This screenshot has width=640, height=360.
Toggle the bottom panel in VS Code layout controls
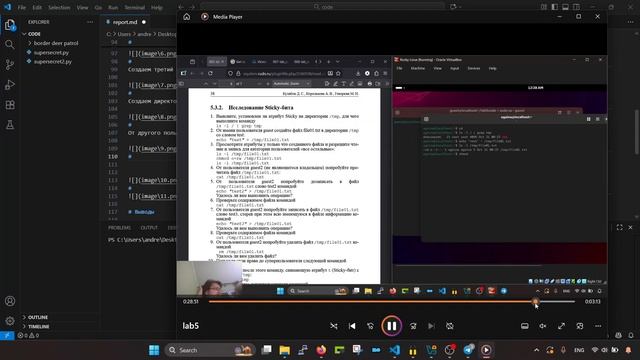[565, 7]
